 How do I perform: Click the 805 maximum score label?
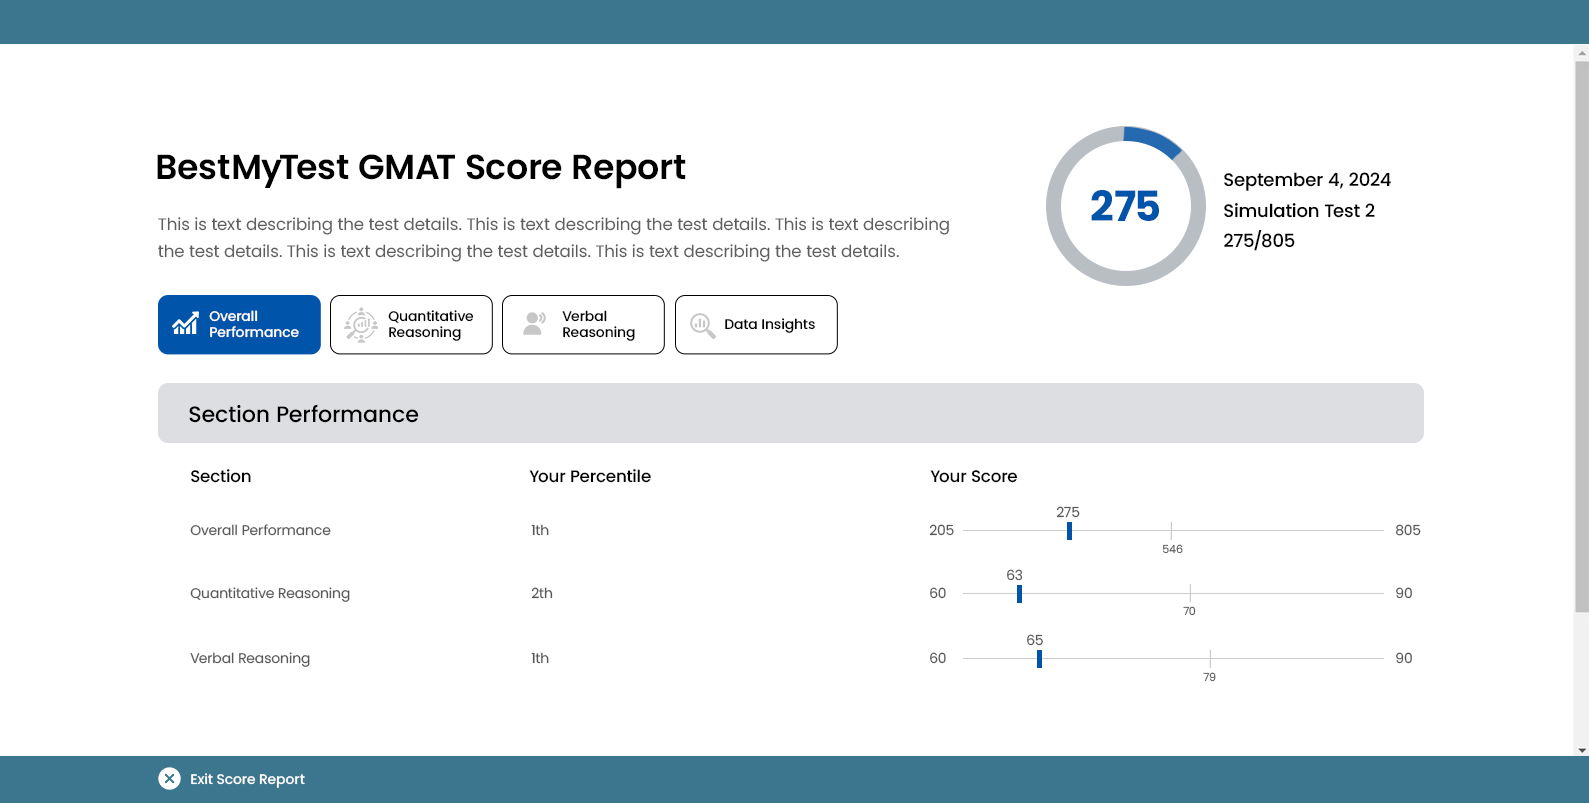pos(1408,530)
